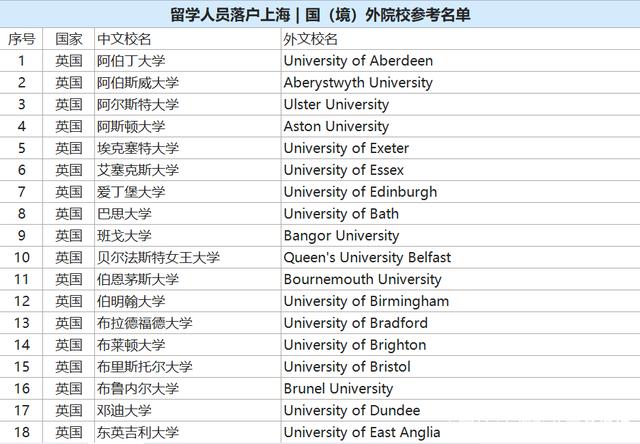640x444 pixels.
Task: Select 伯明翰大学 cell
Action: pos(188,301)
